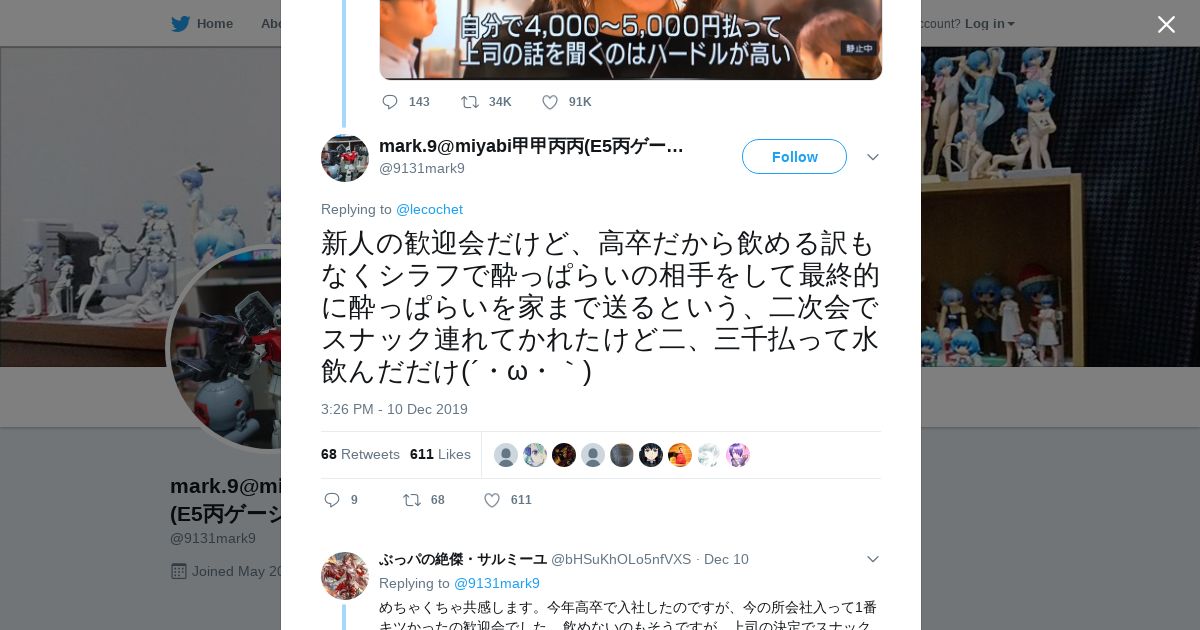Screen dimensions: 1200x630
Task: Open the @lecochet profile link
Action: (429, 209)
